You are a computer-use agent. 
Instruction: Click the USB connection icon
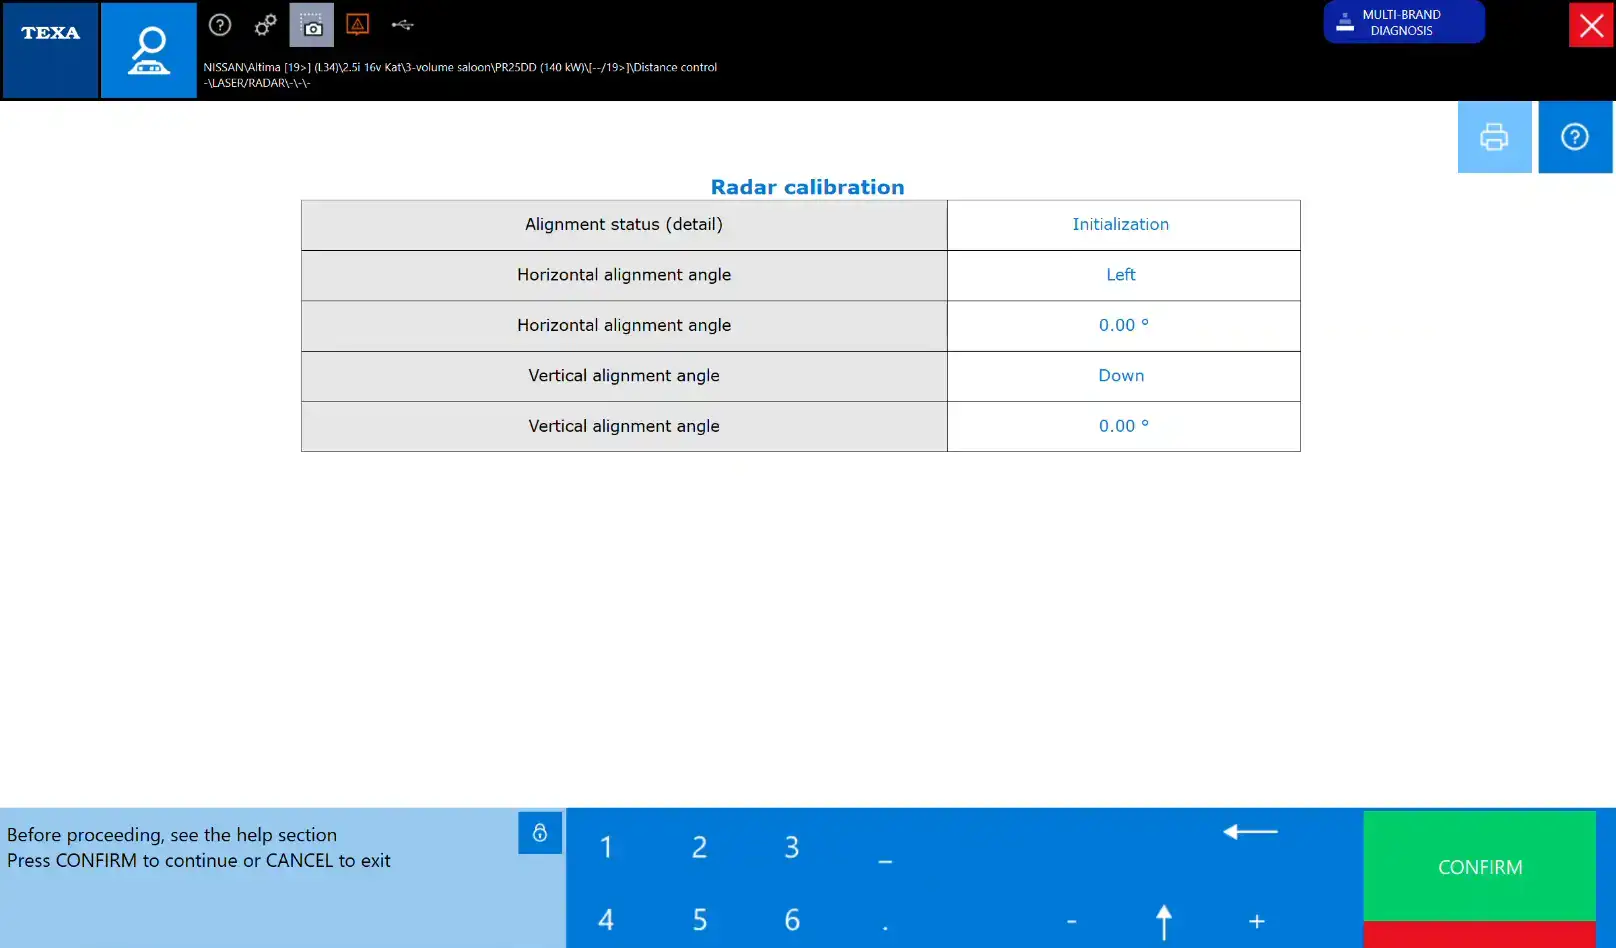click(x=403, y=25)
